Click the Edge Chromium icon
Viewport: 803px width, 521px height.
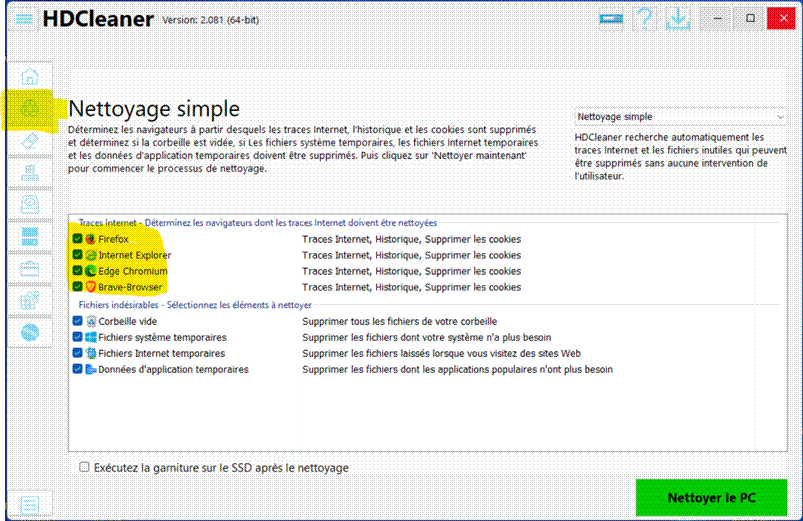[x=91, y=270]
